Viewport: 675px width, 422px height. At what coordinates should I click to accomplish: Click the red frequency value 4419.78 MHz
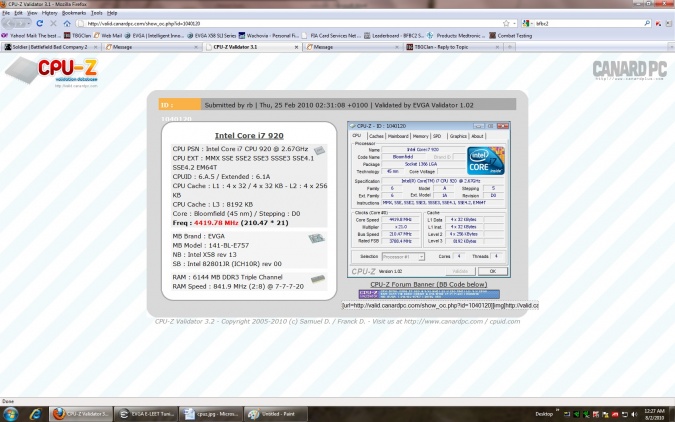(x=216, y=223)
